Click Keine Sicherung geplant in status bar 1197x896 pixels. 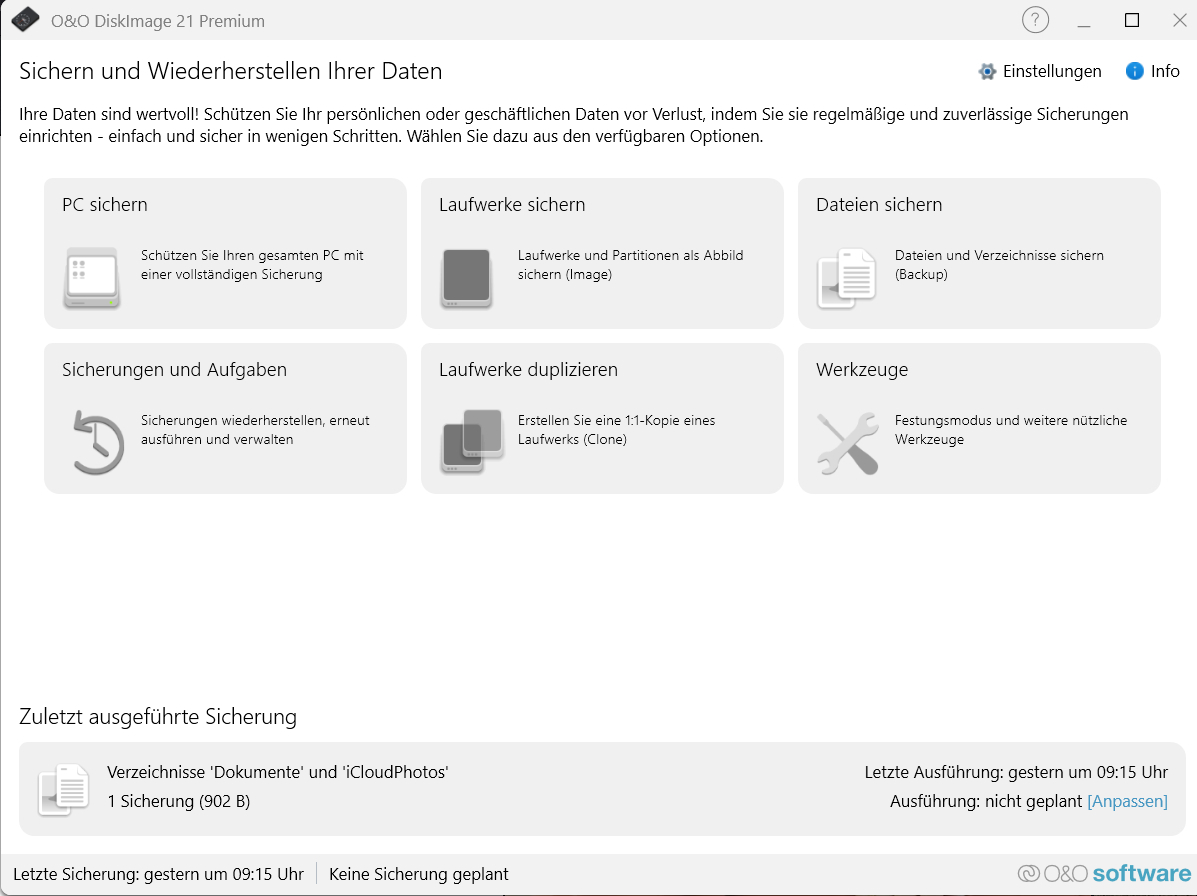419,873
